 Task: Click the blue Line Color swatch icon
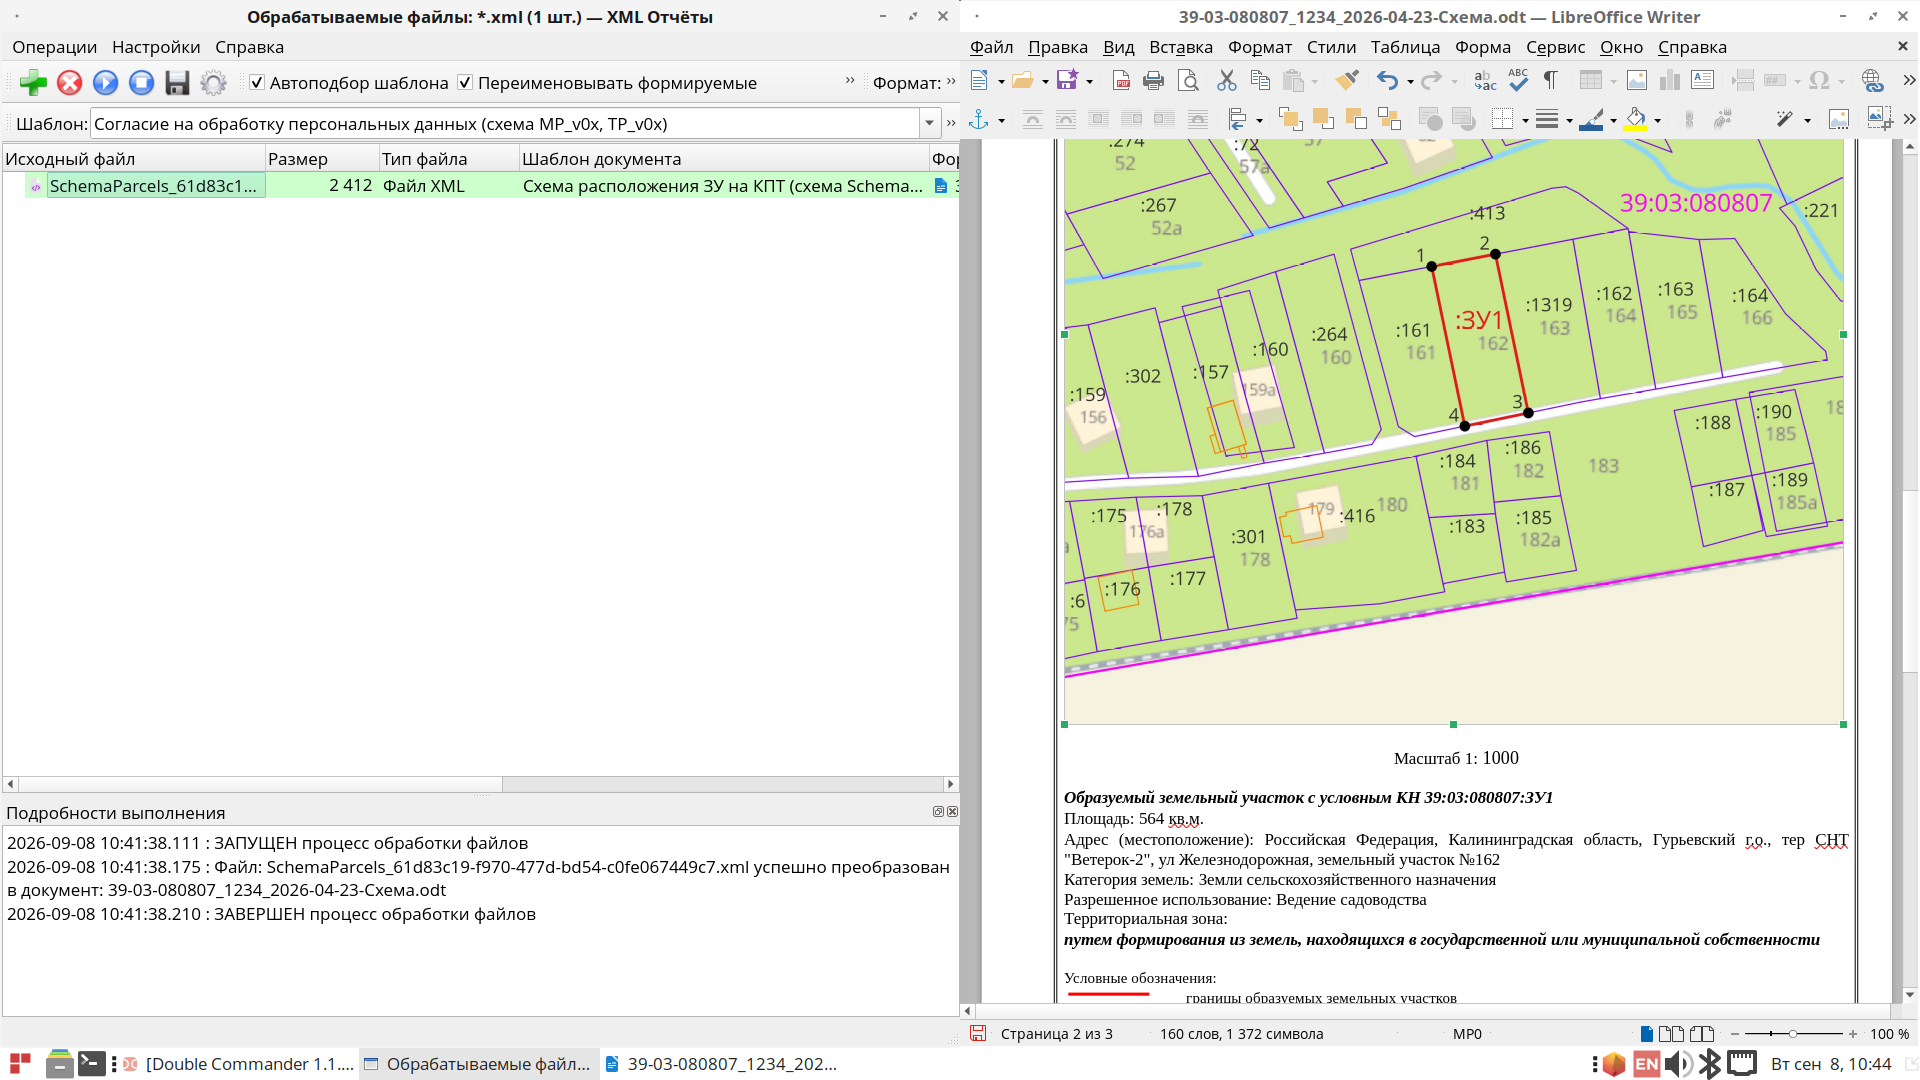(x=1592, y=120)
